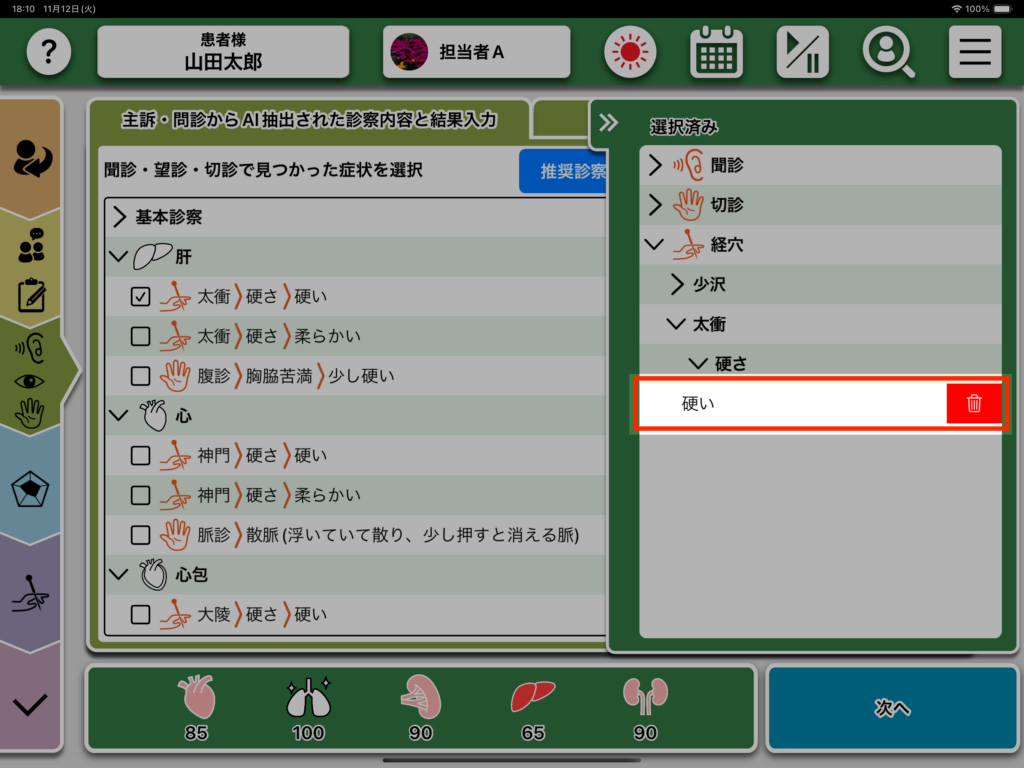Switch to the checkmark sidebar tab
The height and width of the screenshot is (768, 1024).
coord(30,704)
